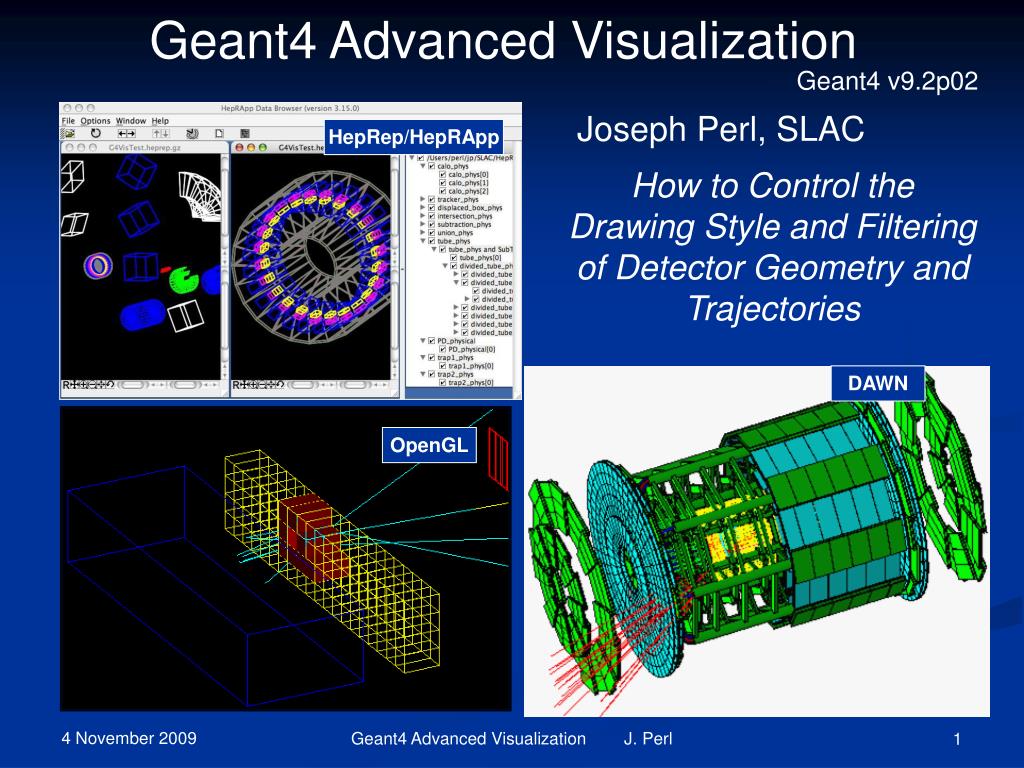The height and width of the screenshot is (768, 1024).
Task: Toggle the intersection_phys checkbox
Action: click(x=432, y=216)
